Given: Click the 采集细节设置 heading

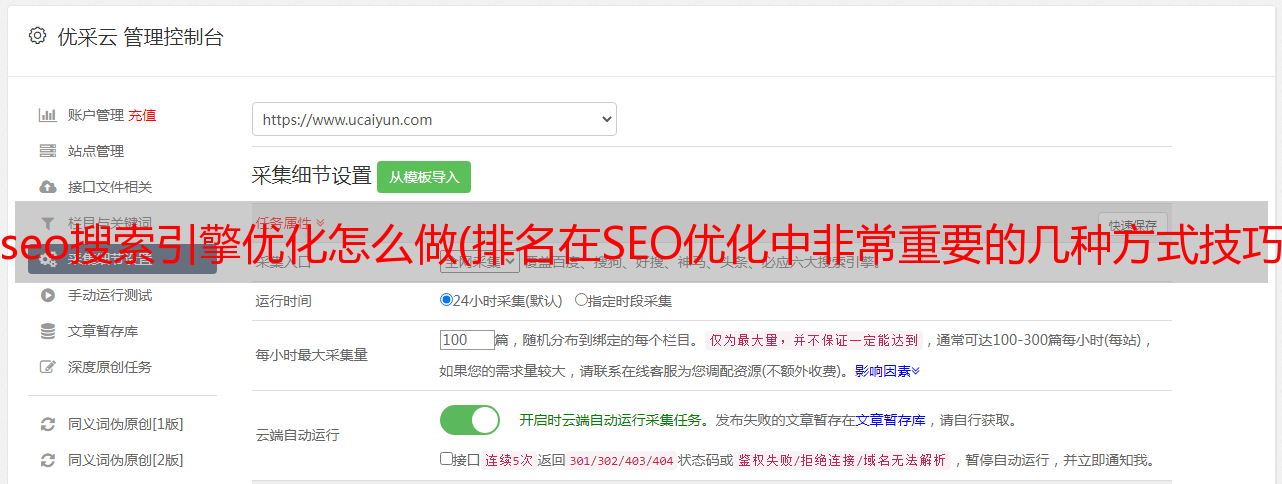Looking at the screenshot, I should pyautogui.click(x=312, y=176).
